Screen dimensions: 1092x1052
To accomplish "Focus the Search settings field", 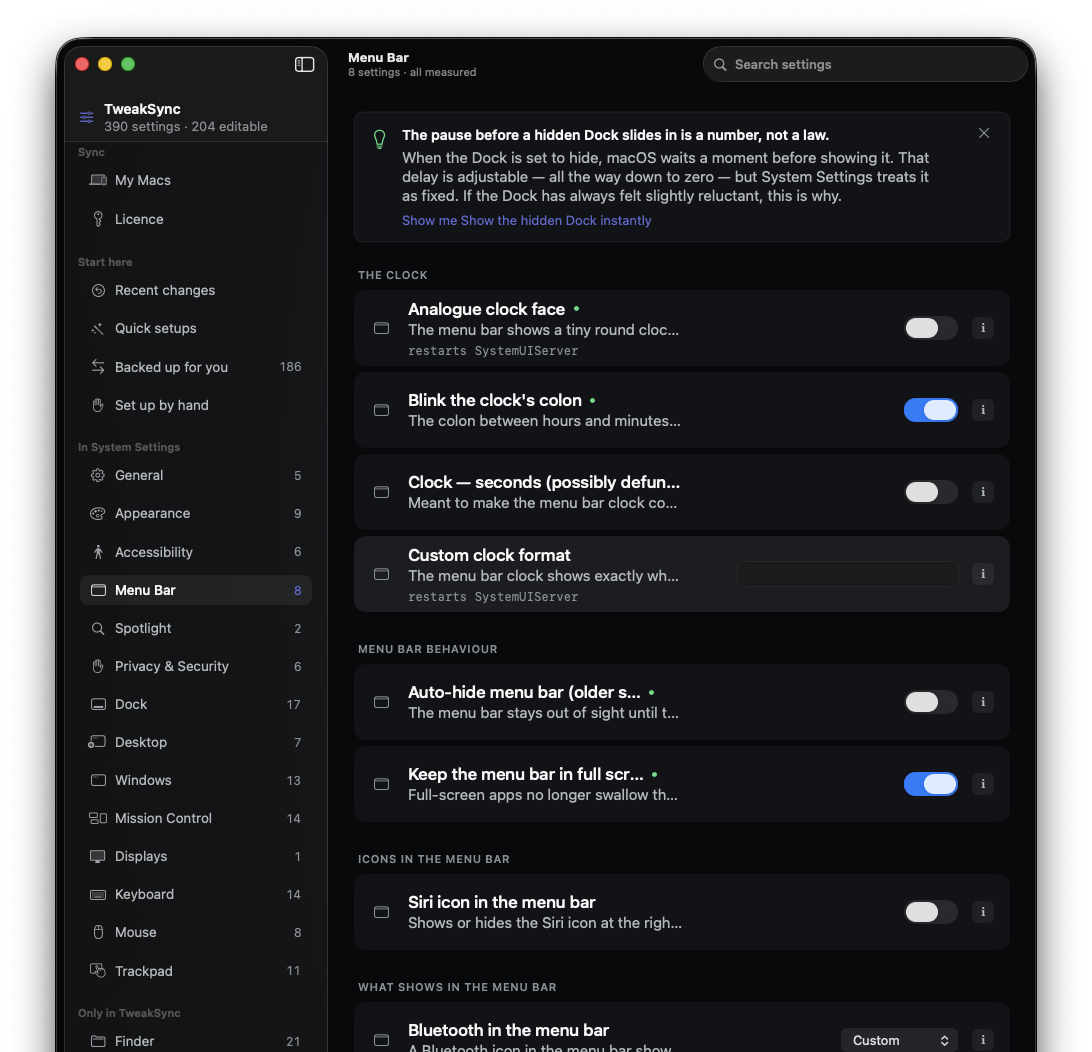I will (x=865, y=64).
